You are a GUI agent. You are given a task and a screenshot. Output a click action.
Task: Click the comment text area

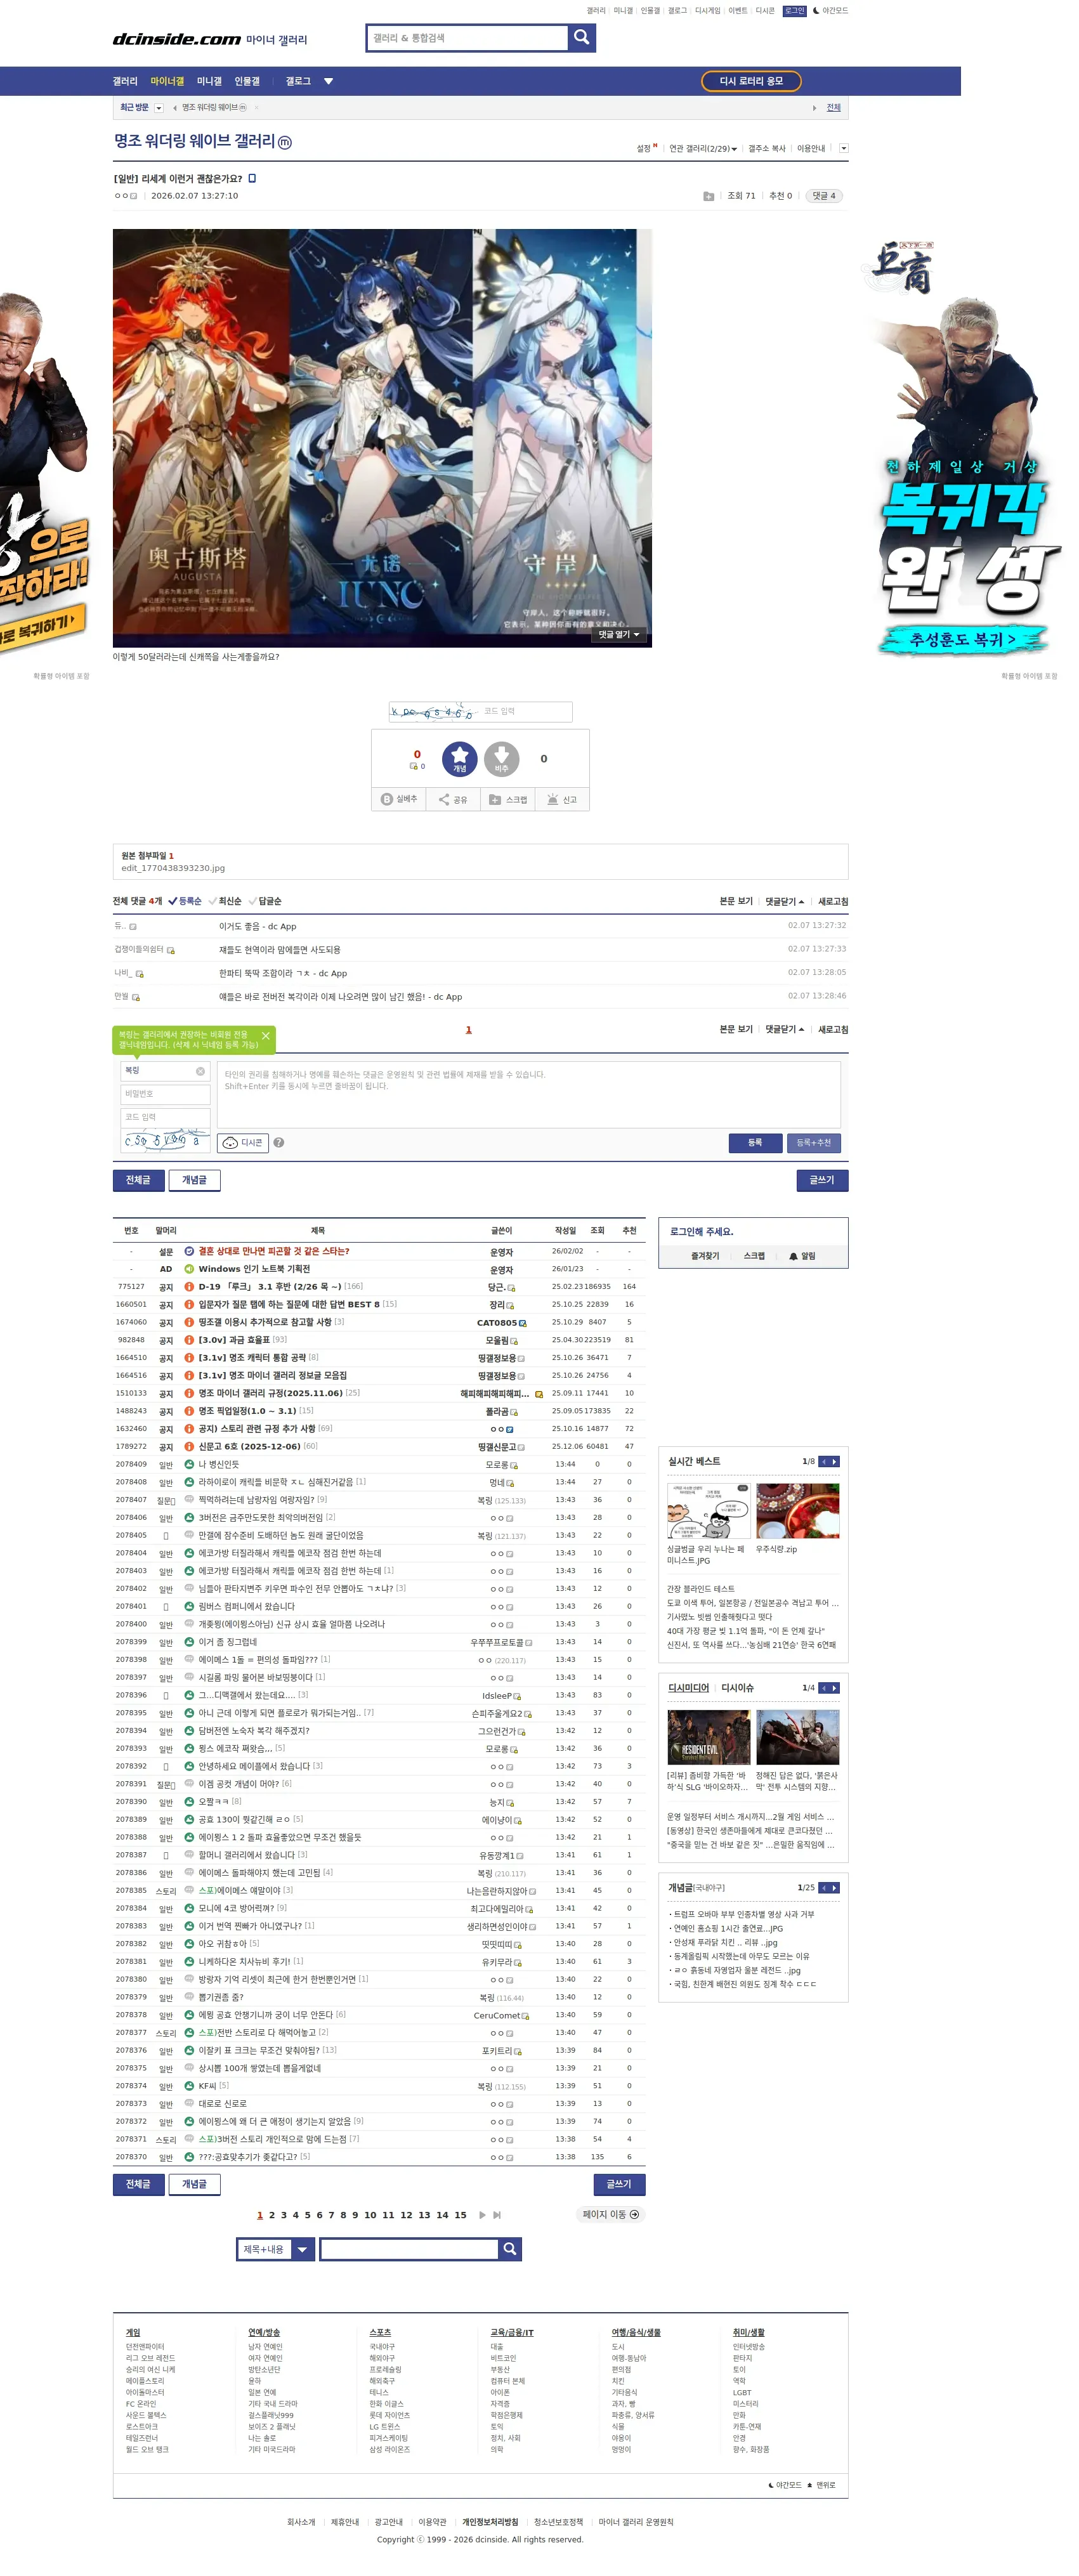[529, 1095]
